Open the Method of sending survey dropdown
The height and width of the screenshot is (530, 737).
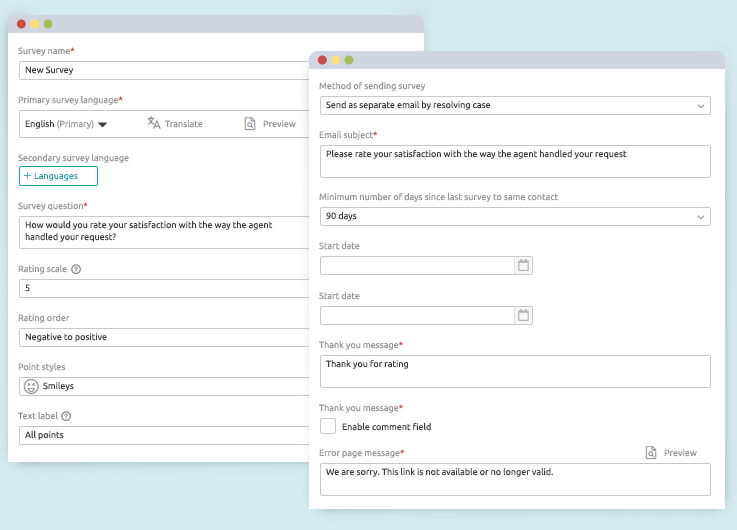click(515, 105)
